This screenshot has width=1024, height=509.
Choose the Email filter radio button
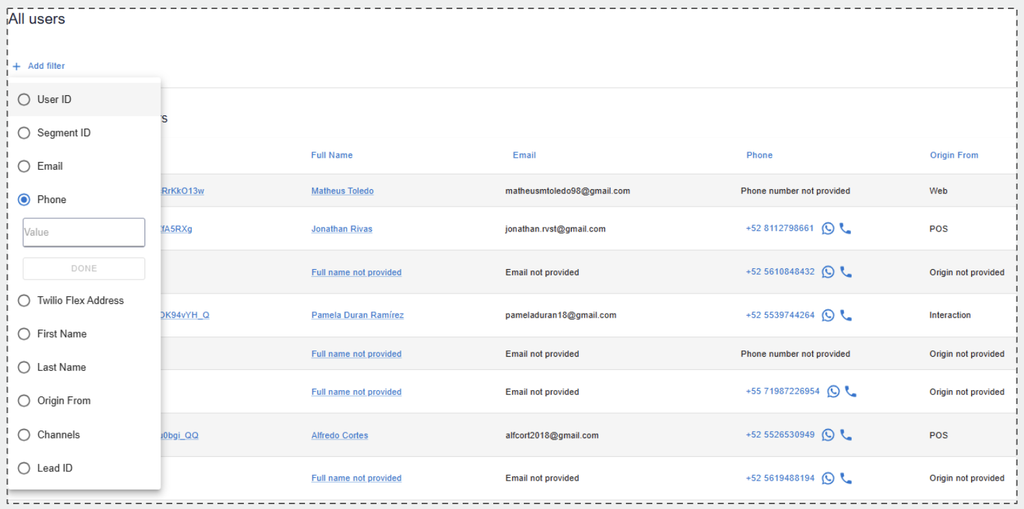(x=24, y=166)
